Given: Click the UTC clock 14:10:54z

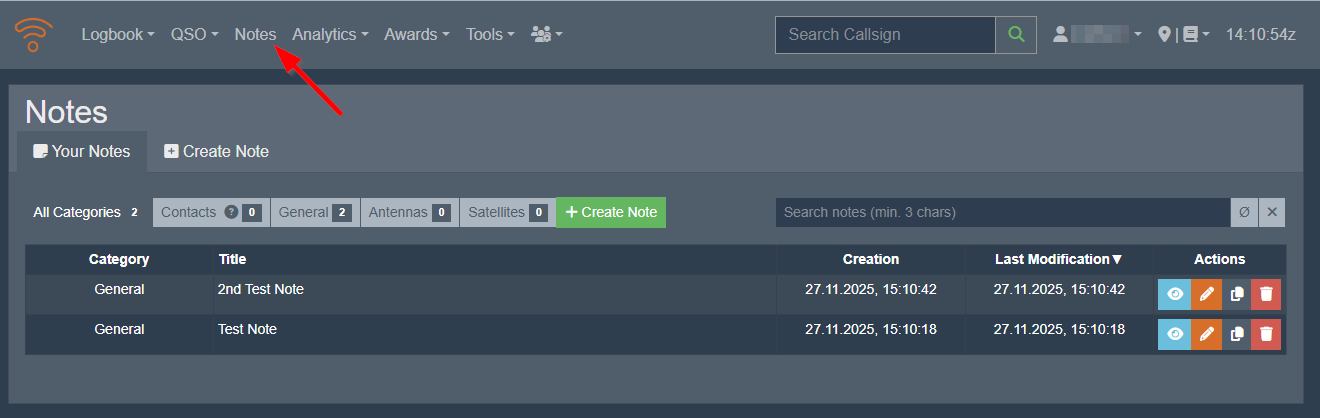Looking at the screenshot, I should coord(1261,34).
